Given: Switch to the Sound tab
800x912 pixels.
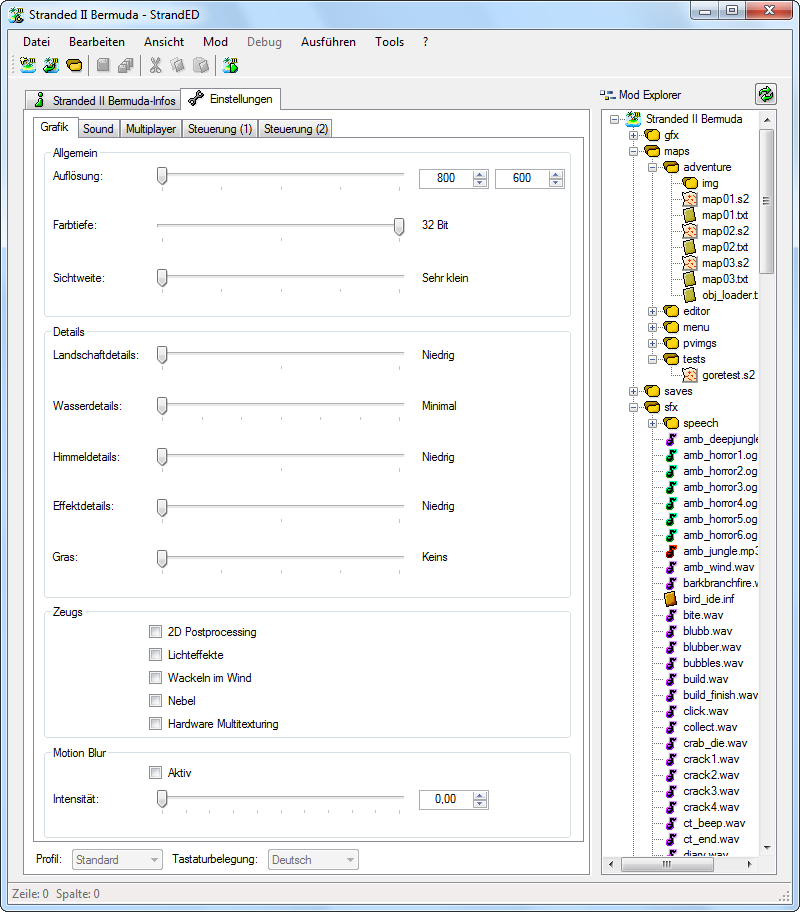Looking at the screenshot, I should tap(98, 129).
